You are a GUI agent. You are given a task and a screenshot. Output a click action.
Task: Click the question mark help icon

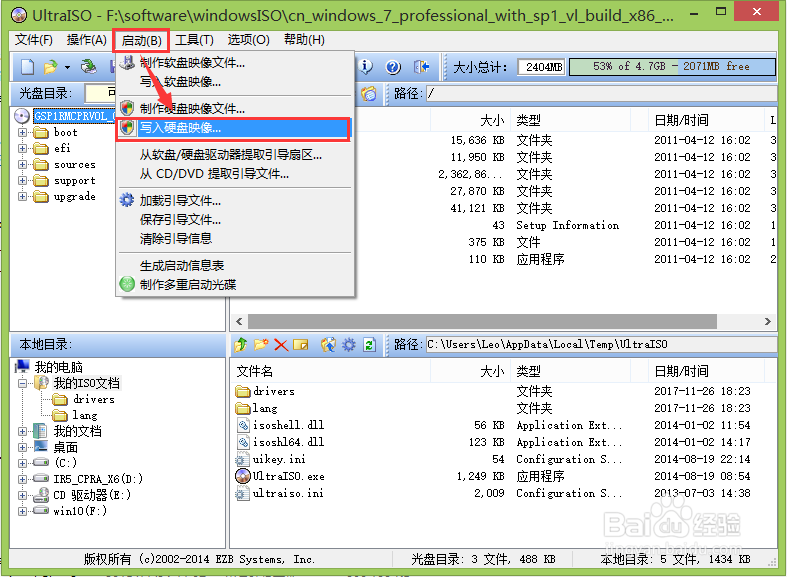tap(393, 67)
